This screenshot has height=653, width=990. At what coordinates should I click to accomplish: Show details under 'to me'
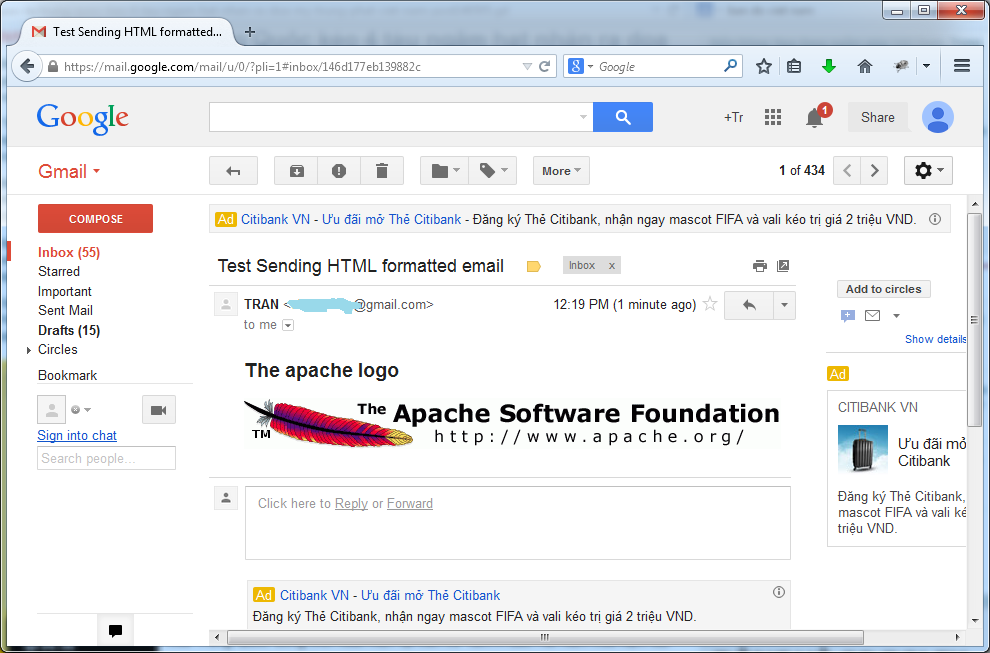pos(288,326)
